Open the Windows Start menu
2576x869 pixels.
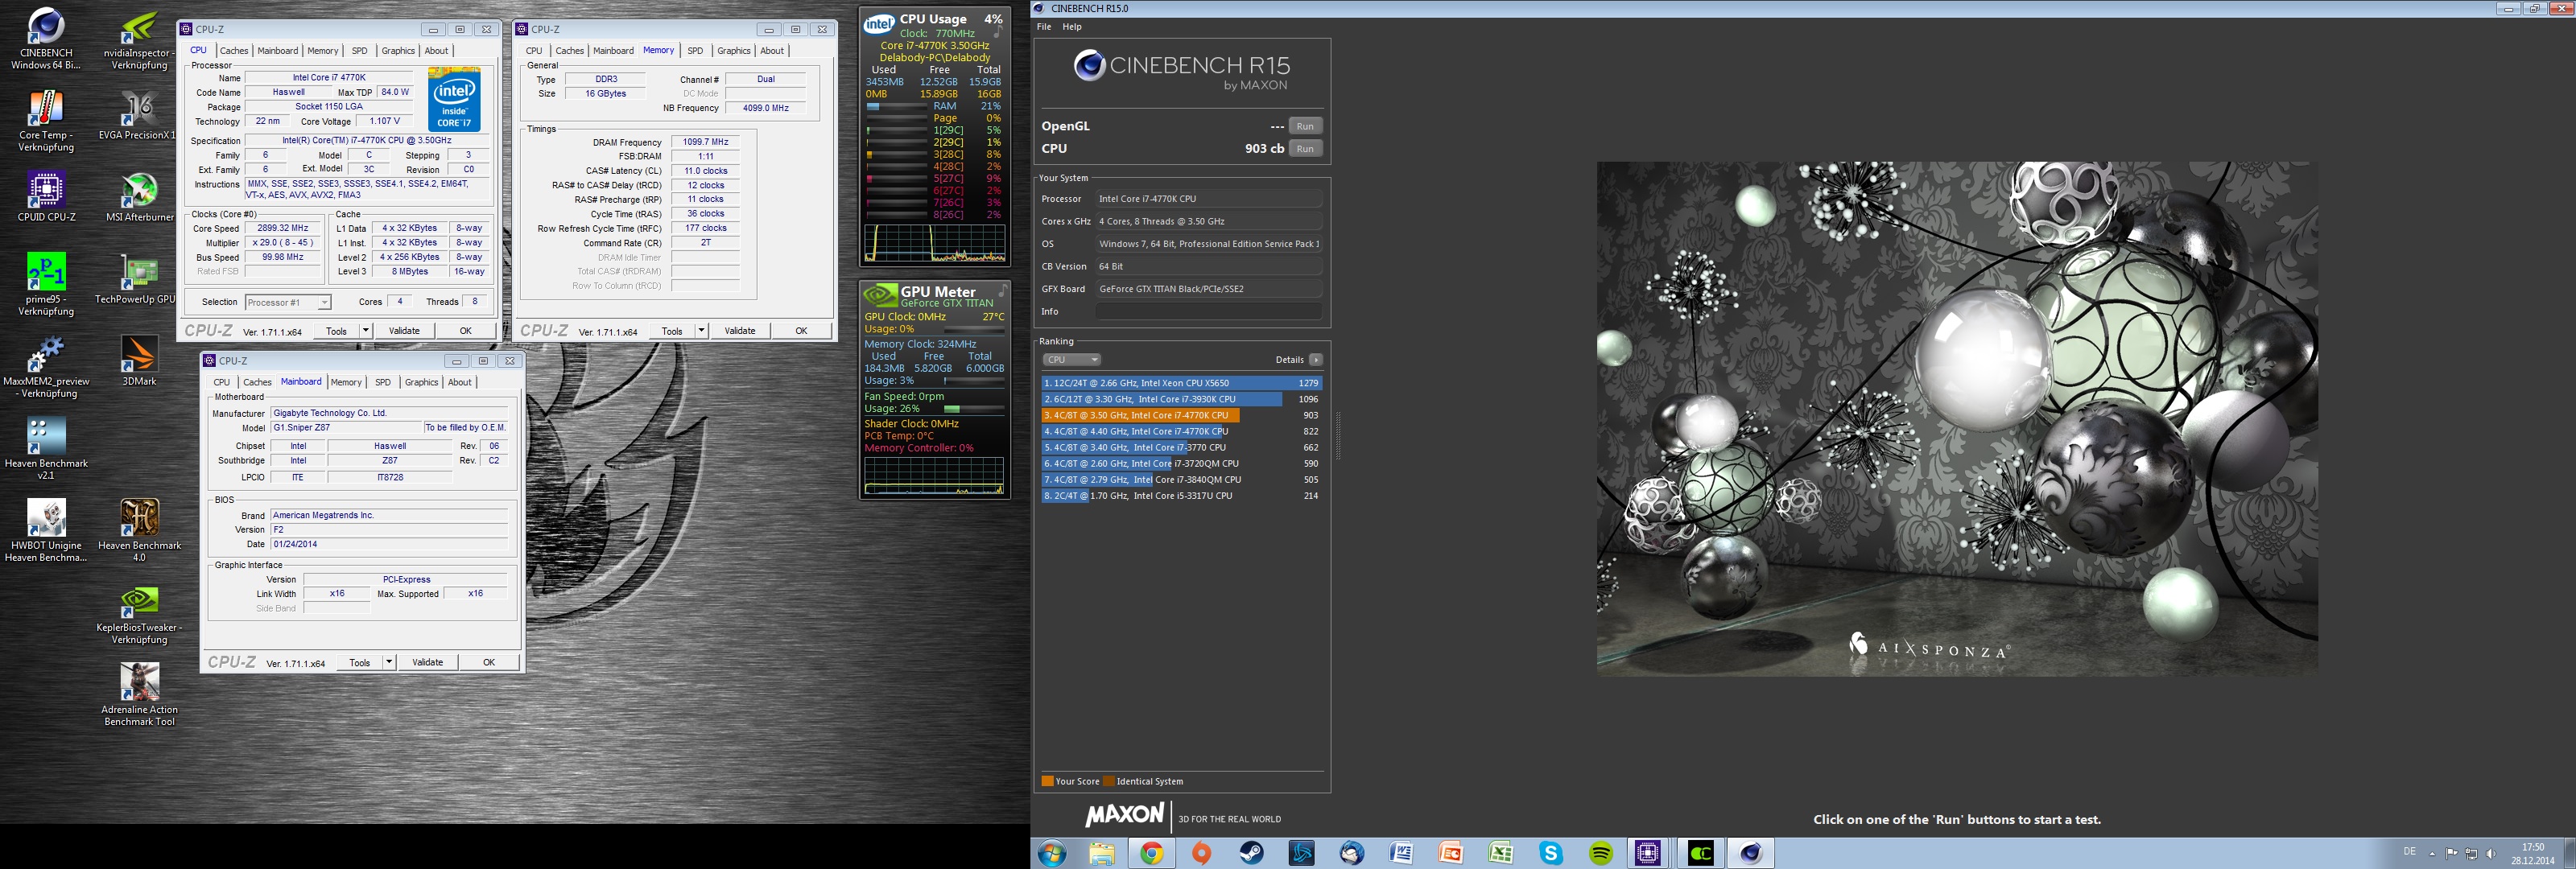(x=1052, y=853)
